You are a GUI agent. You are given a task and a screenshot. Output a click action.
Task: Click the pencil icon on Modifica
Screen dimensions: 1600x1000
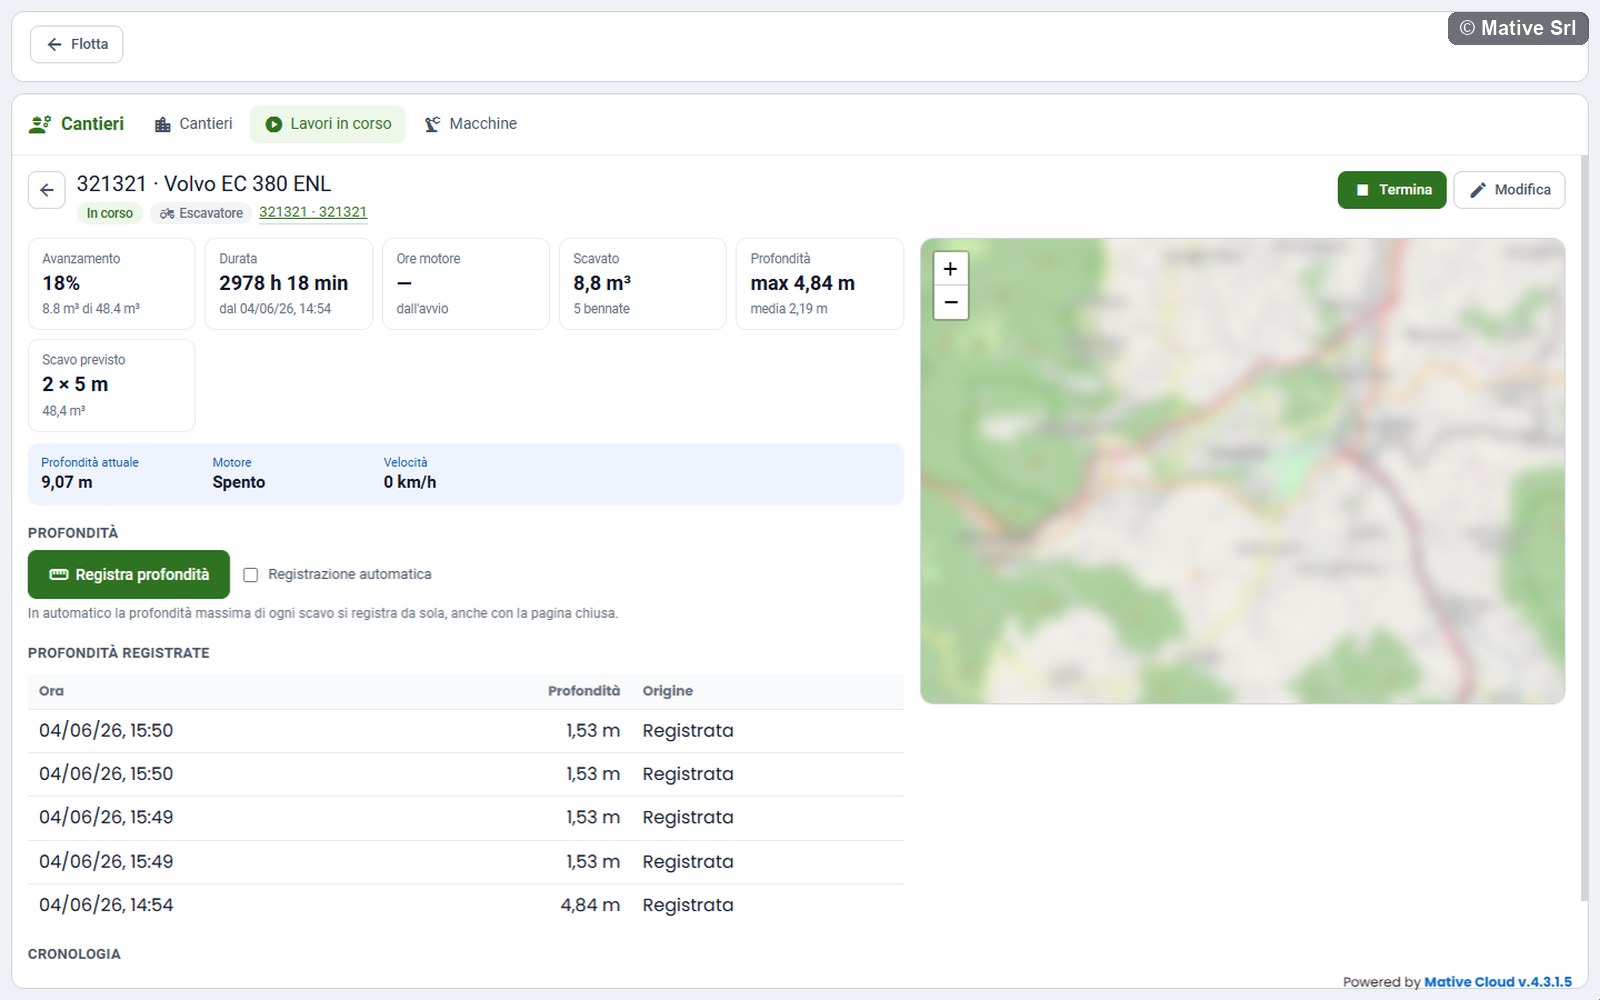(1478, 190)
